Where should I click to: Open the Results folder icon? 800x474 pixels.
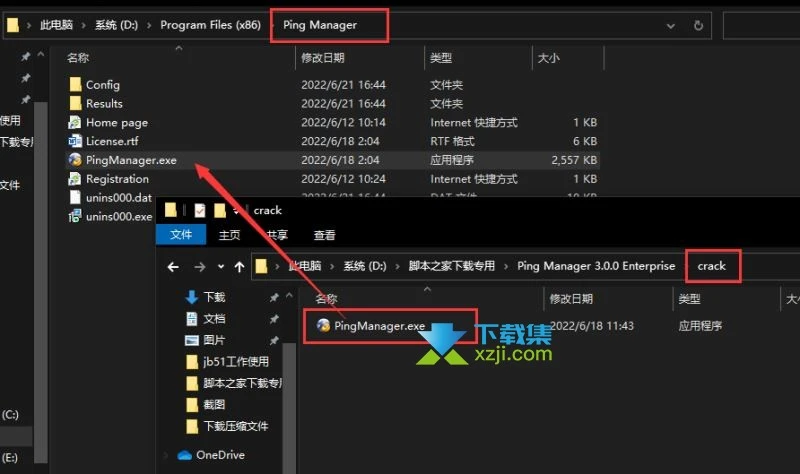point(75,104)
